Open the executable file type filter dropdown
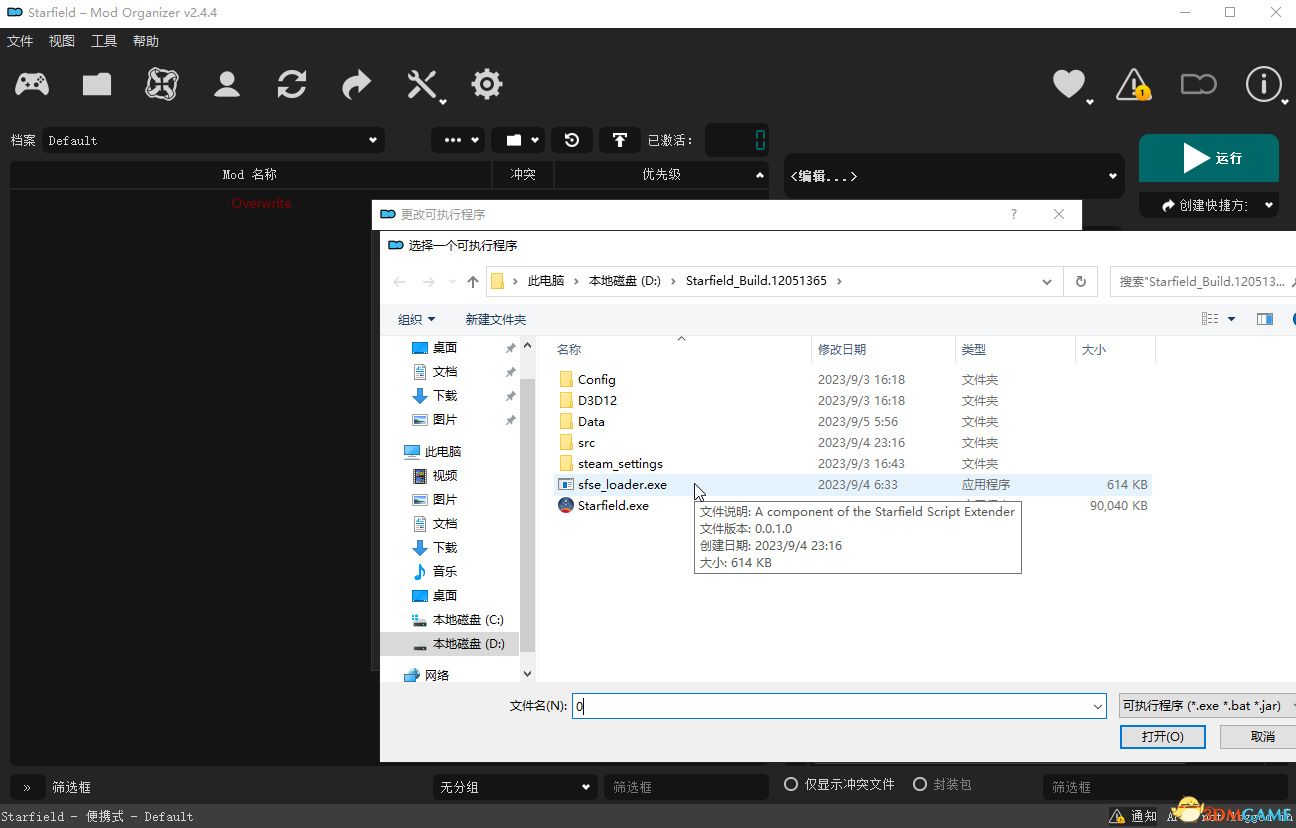Image resolution: width=1296 pixels, height=828 pixels. (1206, 706)
